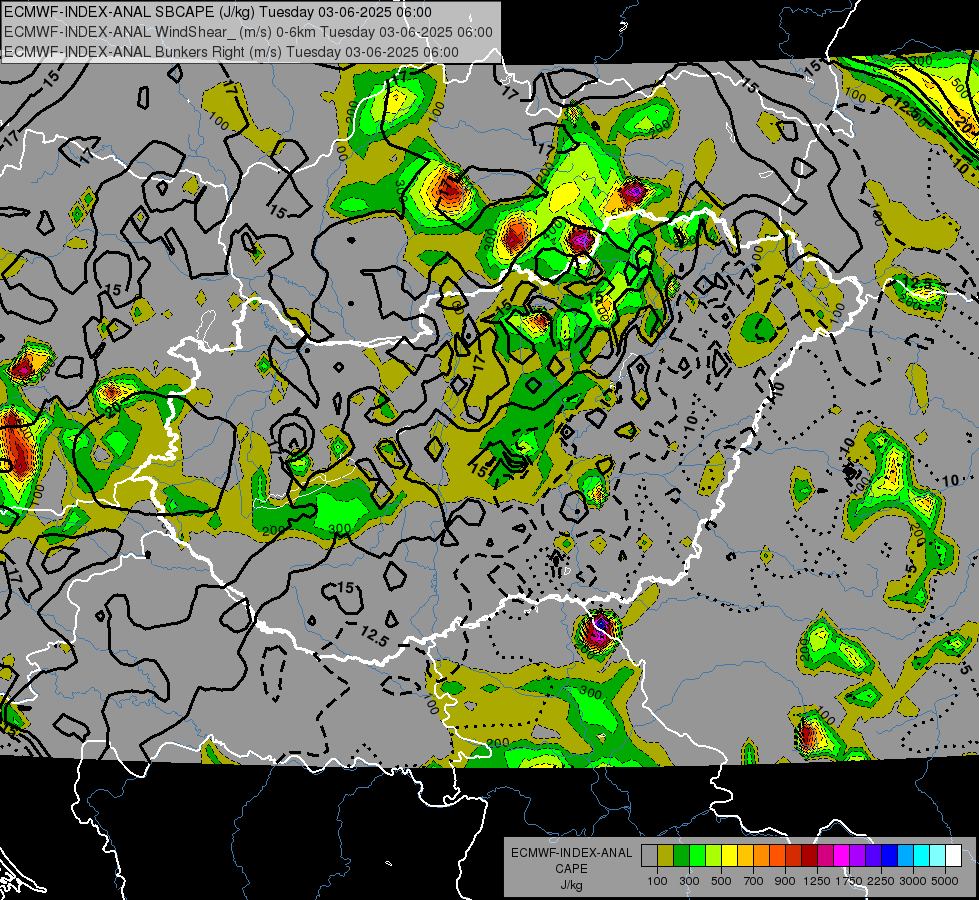Click the 2250 tick label in legend
Screen dimensions: 979x900
click(881, 881)
